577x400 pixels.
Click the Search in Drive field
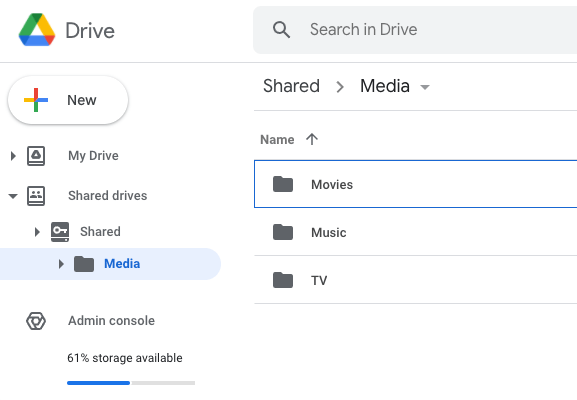[415, 30]
